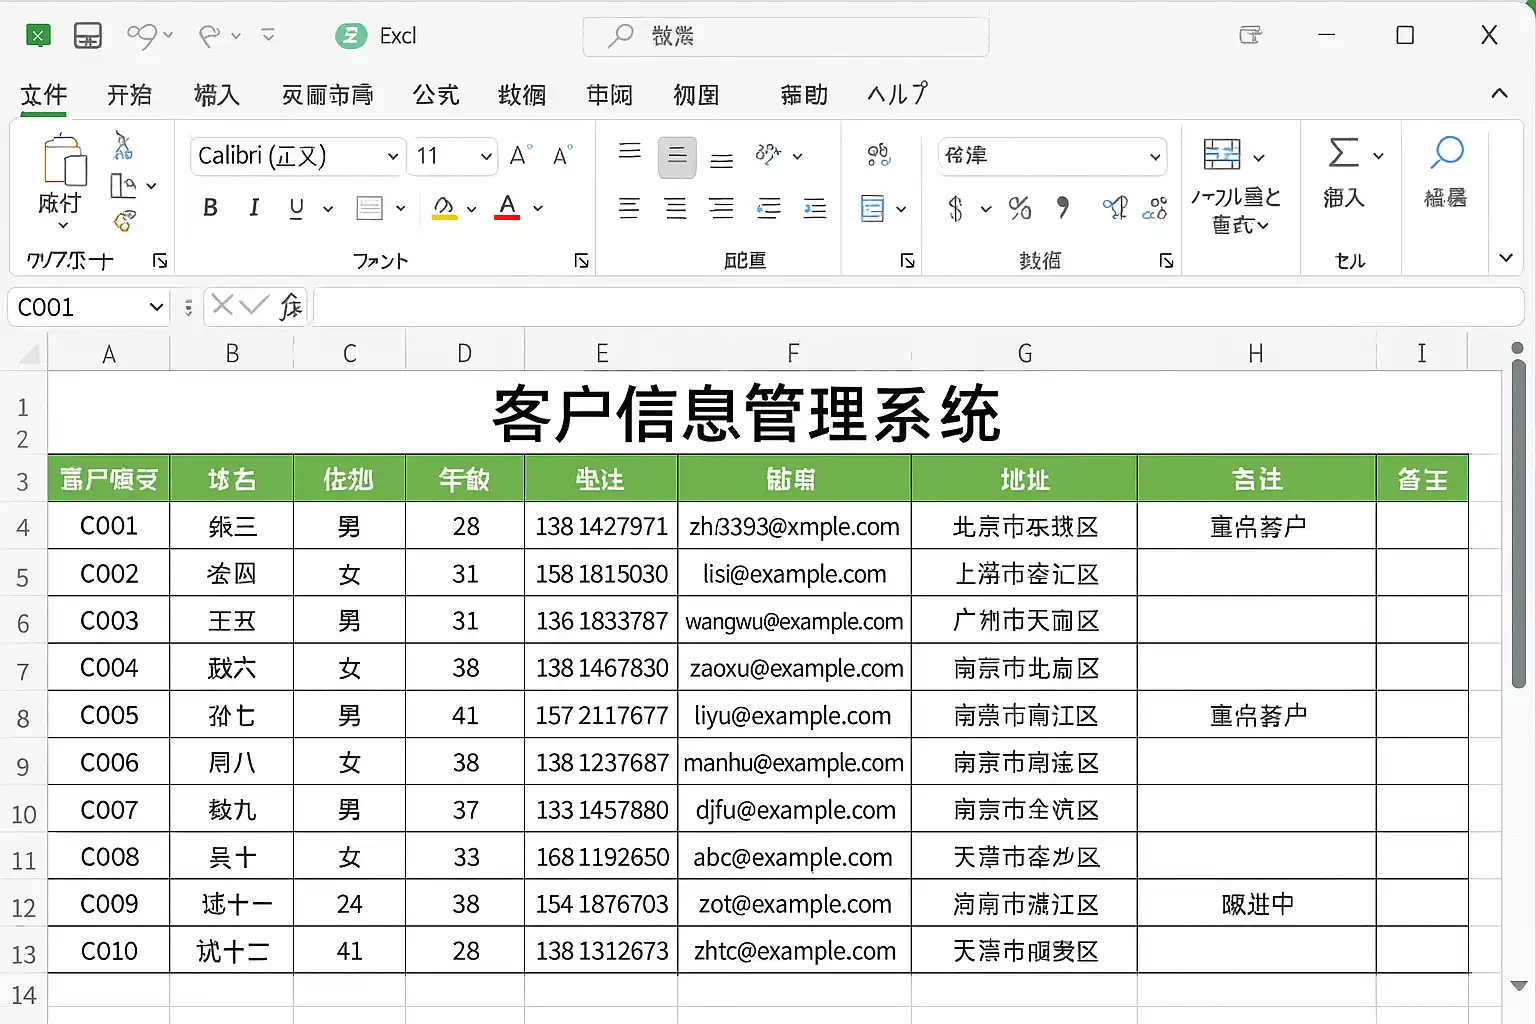Viewport: 1536px width, 1024px height.
Task: Expand the number format combo box
Action: point(1154,157)
